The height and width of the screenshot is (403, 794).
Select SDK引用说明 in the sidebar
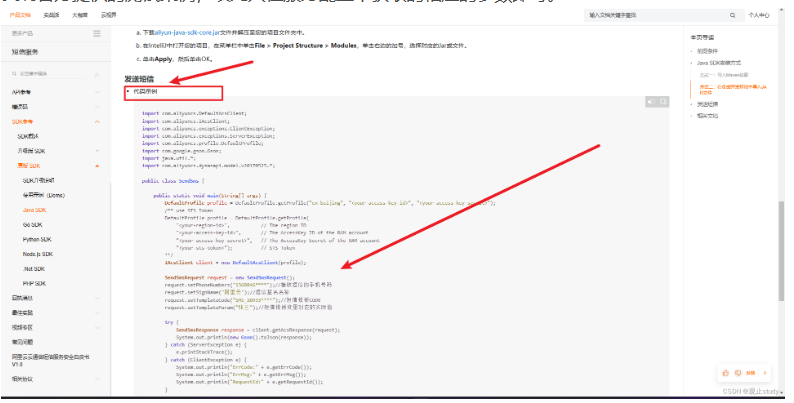coord(38,181)
